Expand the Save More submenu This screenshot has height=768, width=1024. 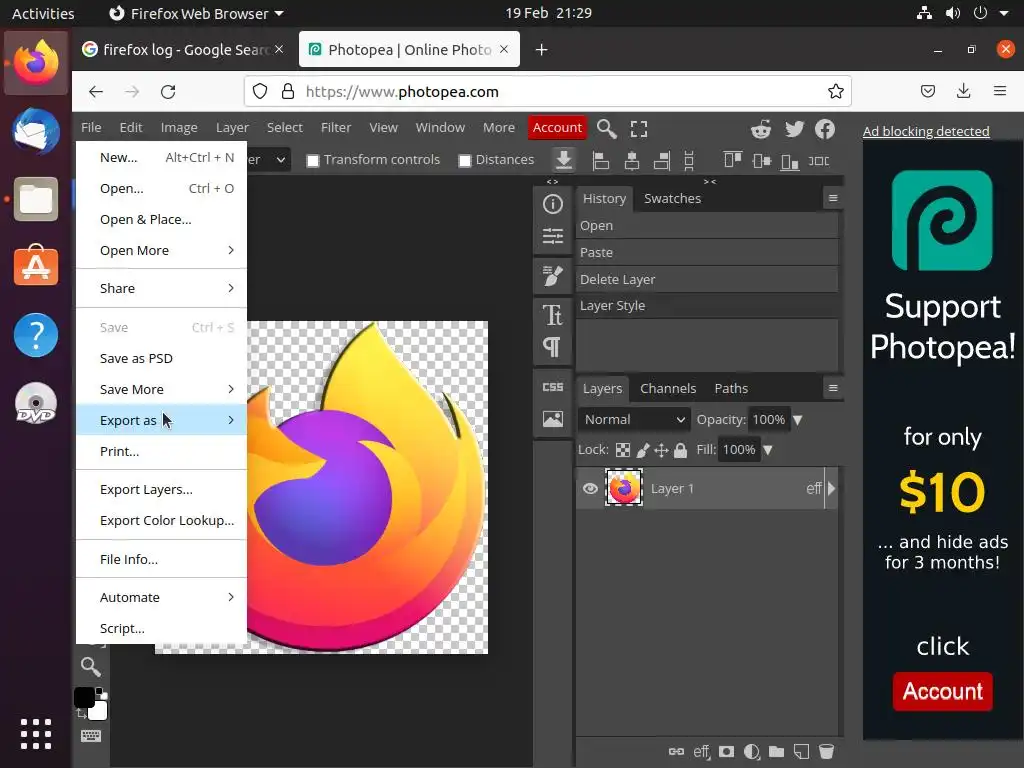coord(161,389)
